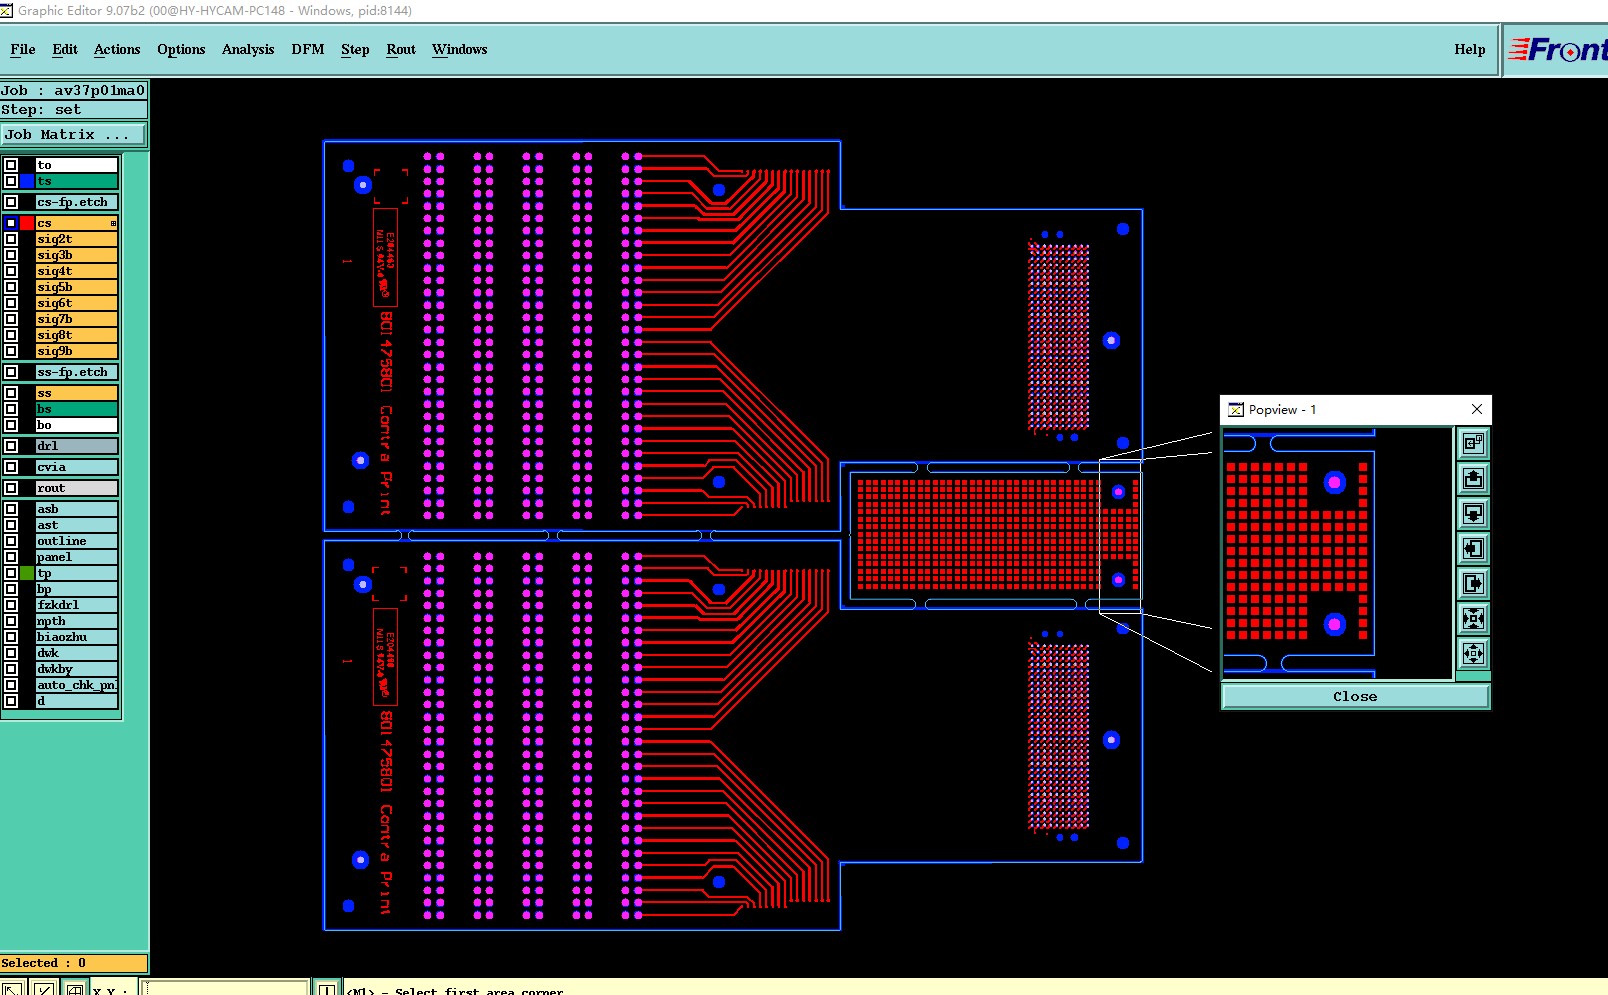Open the File menu
Screen dimensions: 1608x995
[23, 49]
